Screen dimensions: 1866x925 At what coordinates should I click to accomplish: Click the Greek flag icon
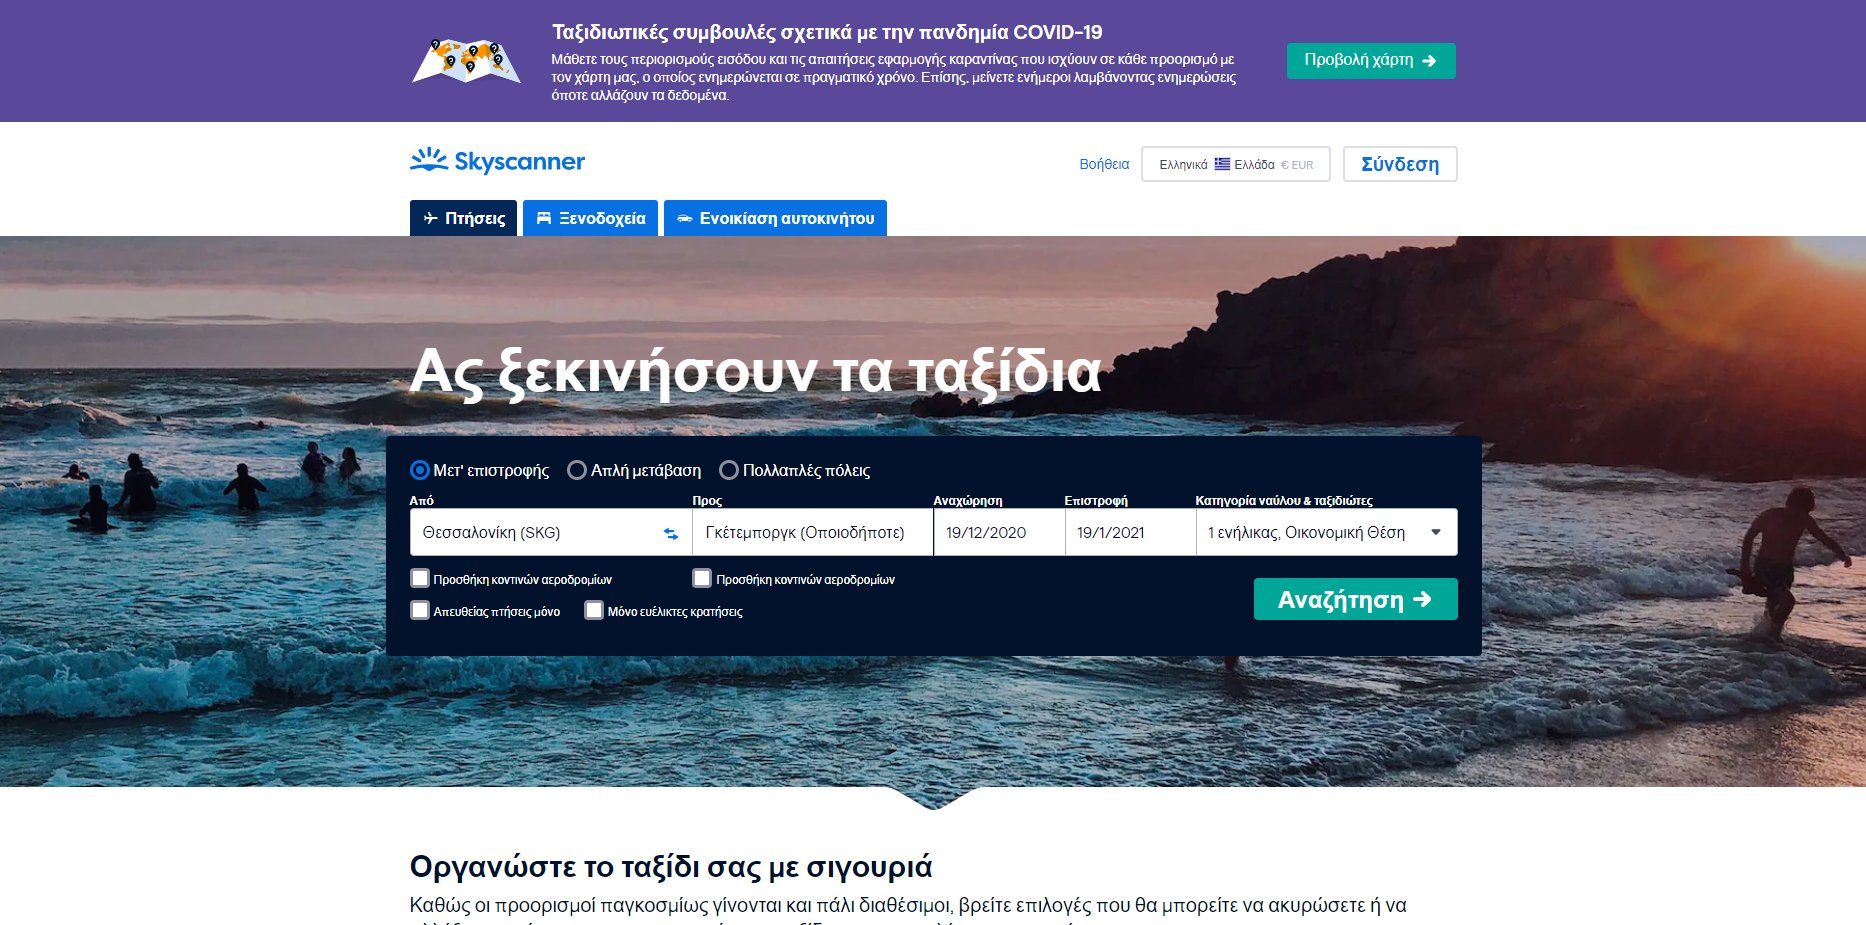1222,164
